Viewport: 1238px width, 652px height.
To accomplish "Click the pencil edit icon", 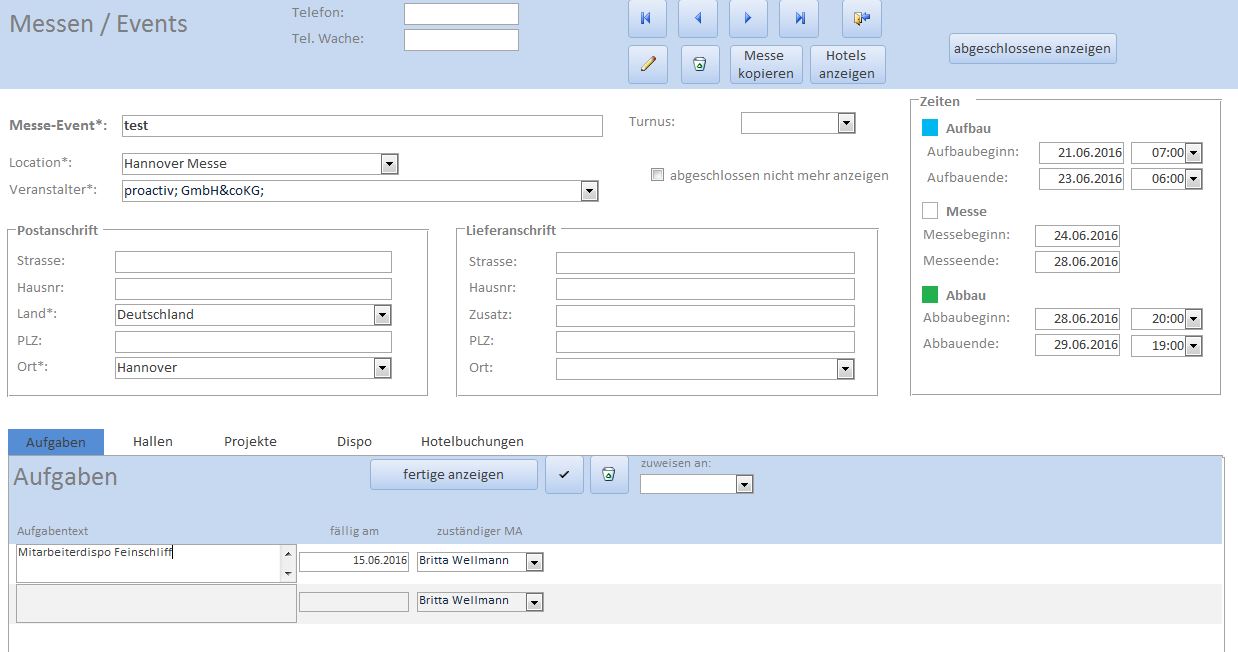I will tap(648, 64).
